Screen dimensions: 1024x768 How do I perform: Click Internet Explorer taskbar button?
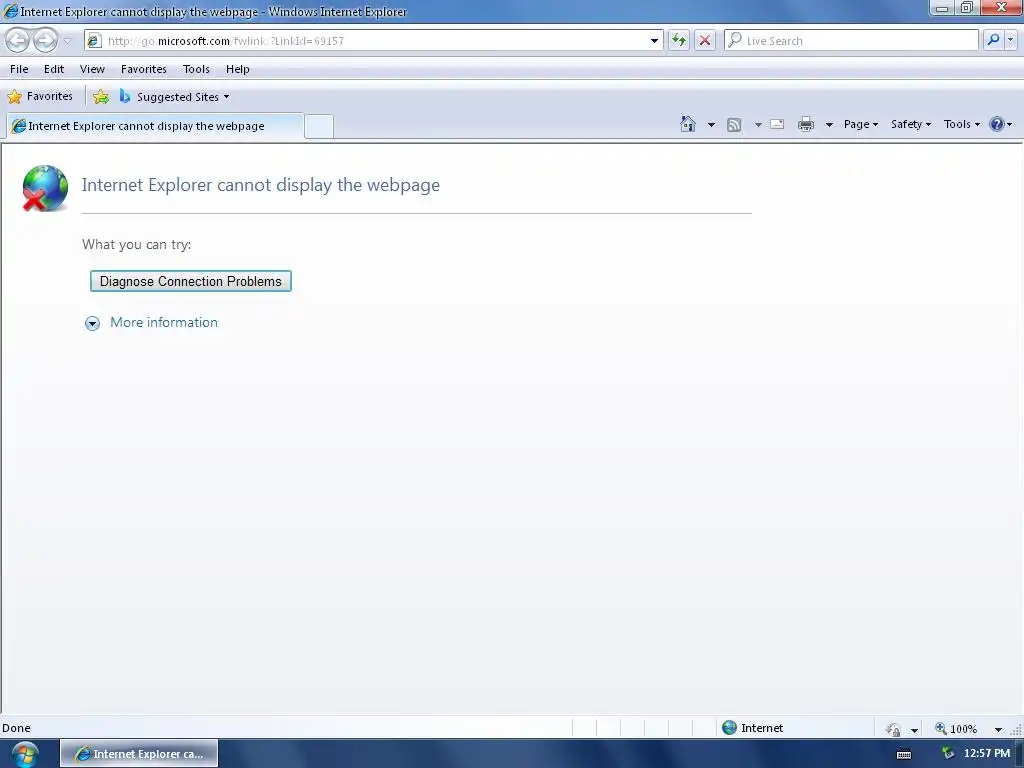[139, 754]
